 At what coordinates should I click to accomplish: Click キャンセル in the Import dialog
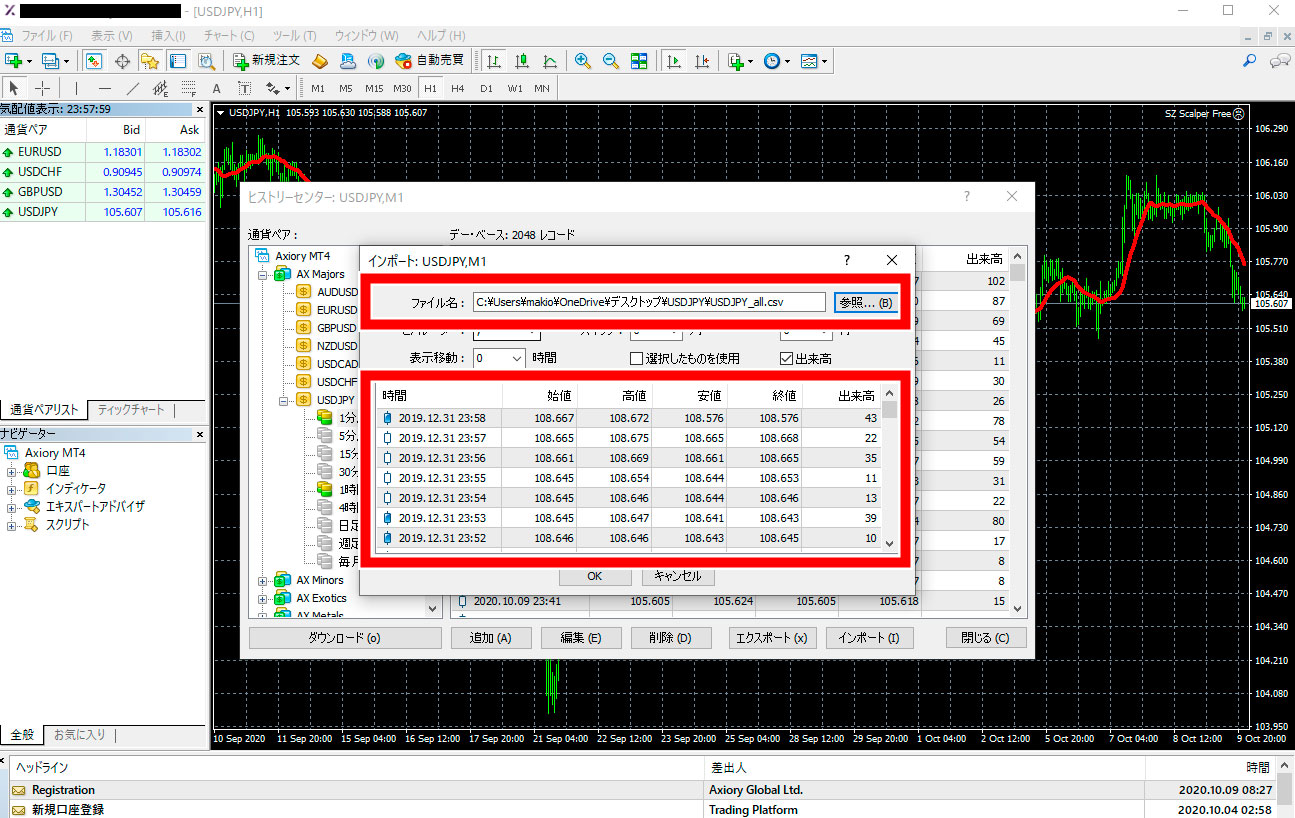[678, 576]
